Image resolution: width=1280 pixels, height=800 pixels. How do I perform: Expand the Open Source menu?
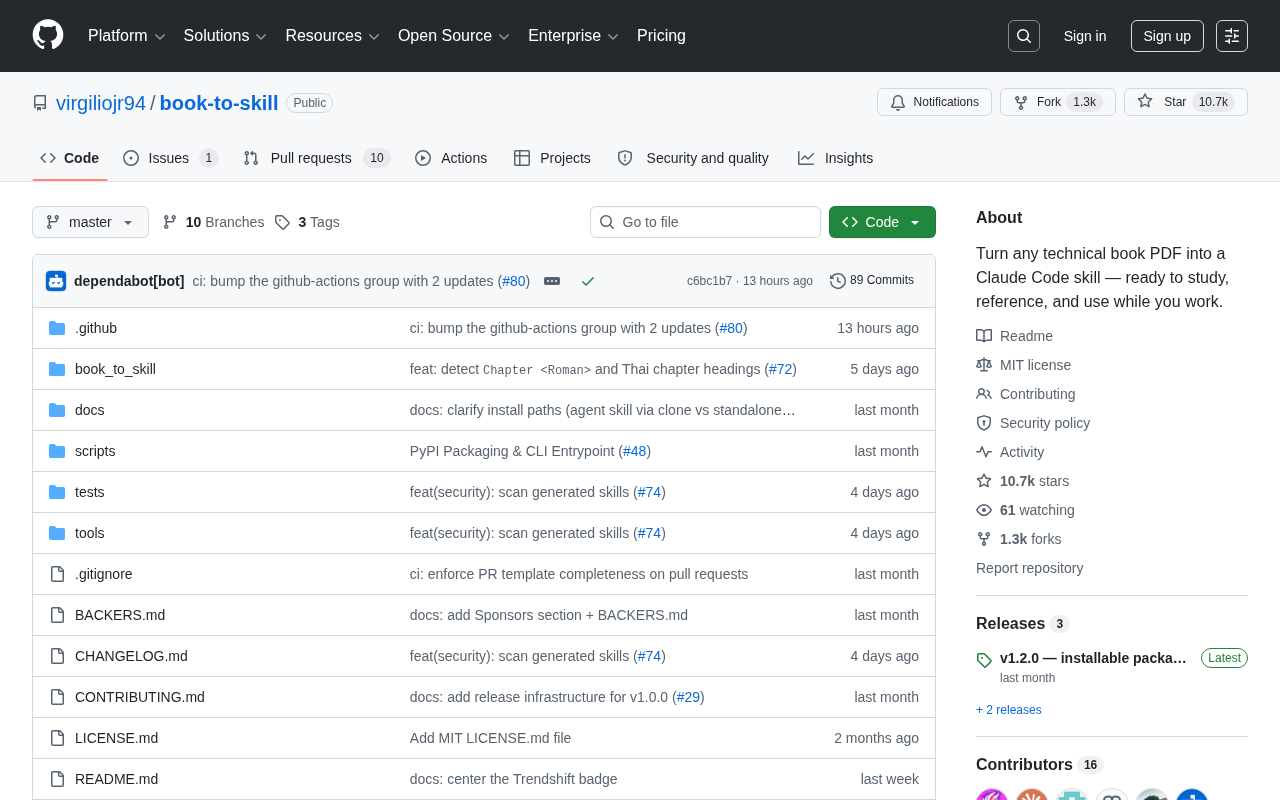click(x=454, y=36)
